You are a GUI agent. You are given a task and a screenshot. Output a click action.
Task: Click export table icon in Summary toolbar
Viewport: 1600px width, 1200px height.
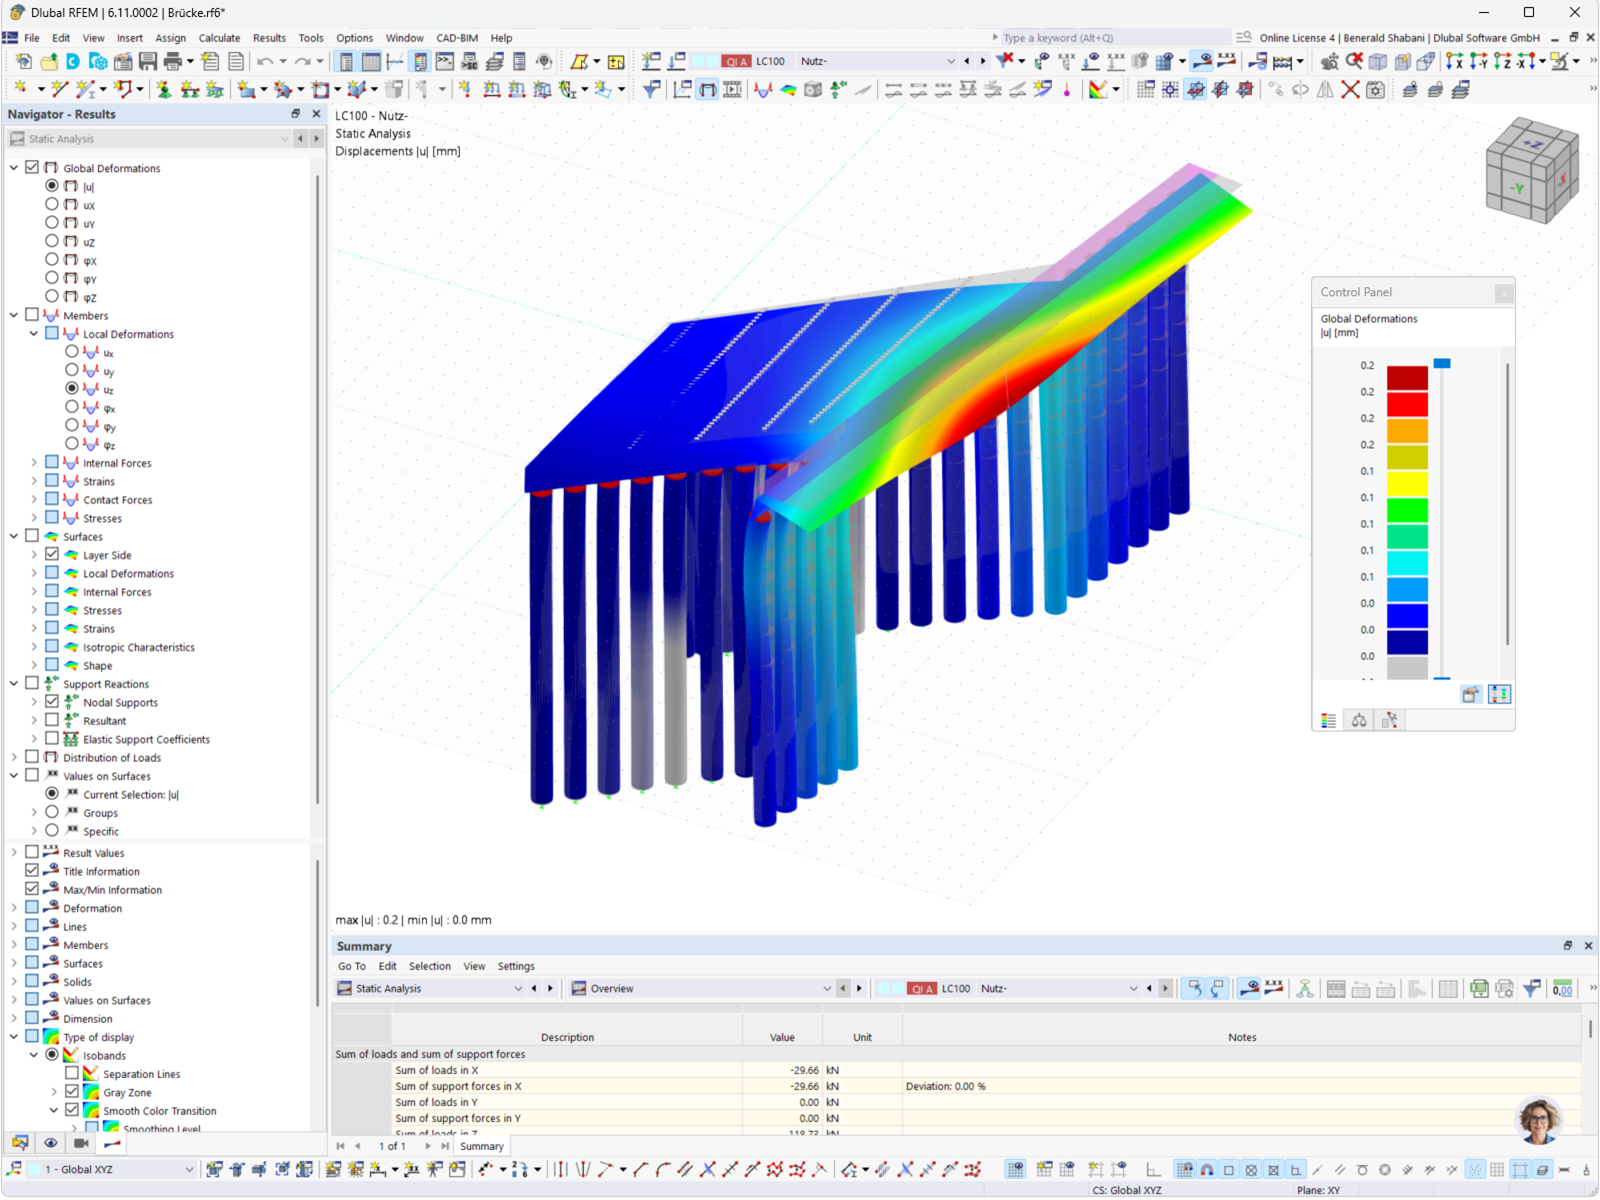pyautogui.click(x=1479, y=989)
